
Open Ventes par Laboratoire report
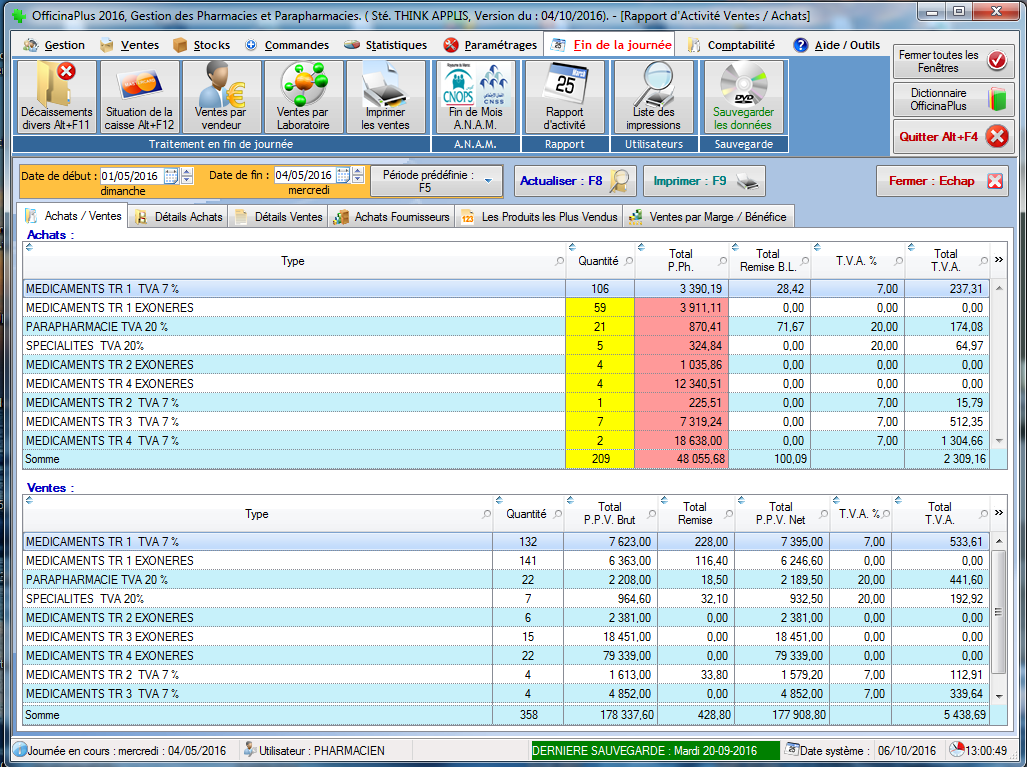(x=302, y=96)
